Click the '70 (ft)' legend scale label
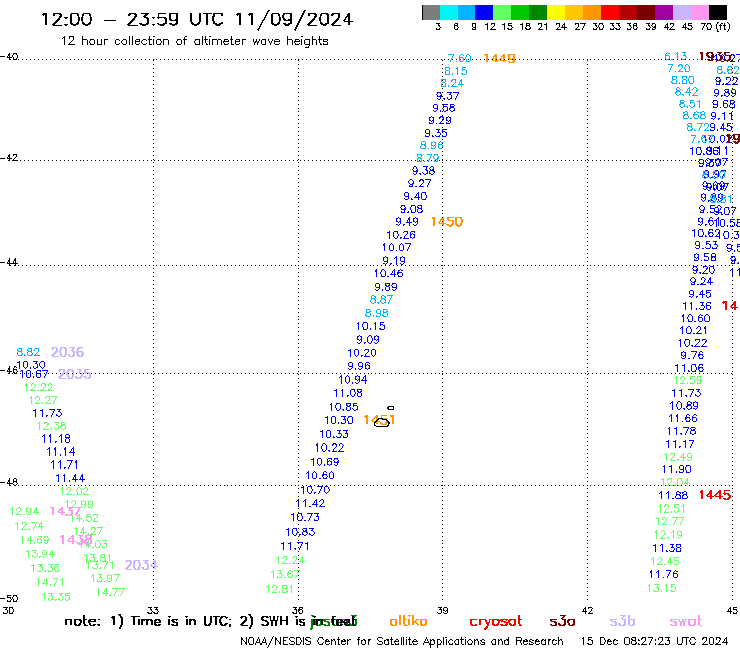The image size is (740, 650). pos(715,26)
